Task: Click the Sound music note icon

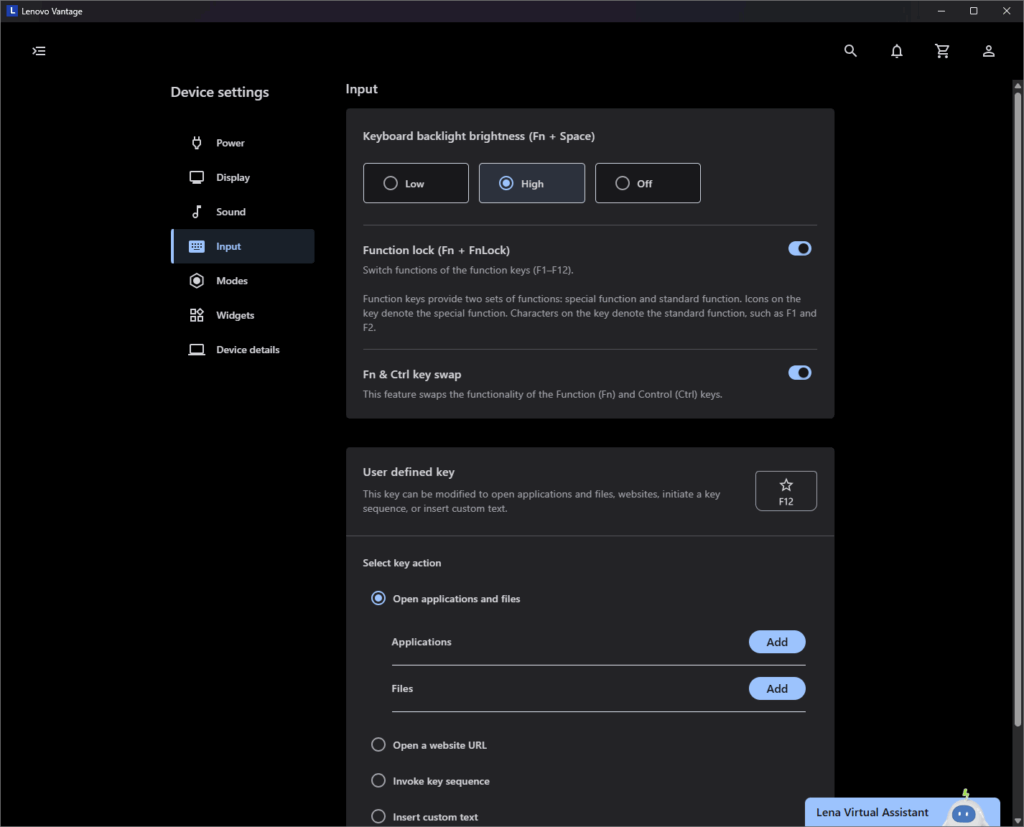Action: (197, 212)
